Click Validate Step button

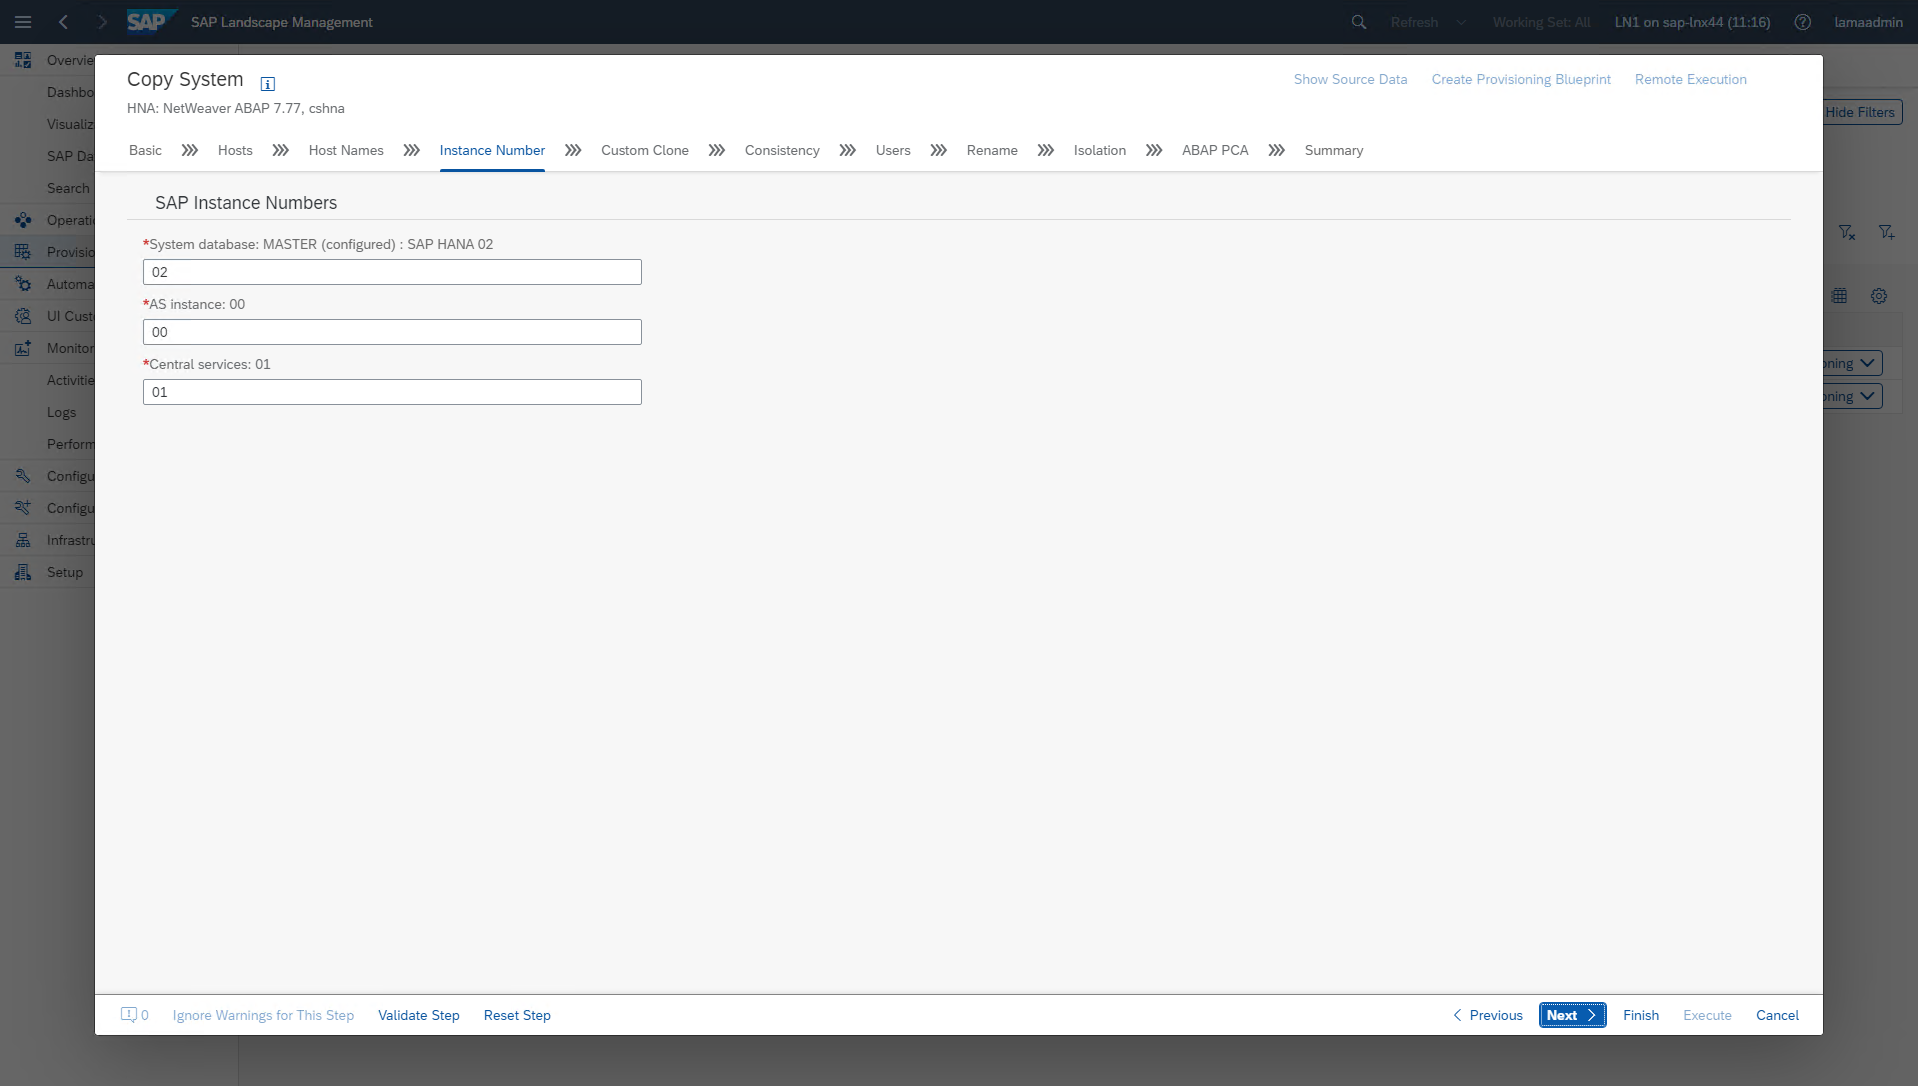click(x=419, y=1015)
